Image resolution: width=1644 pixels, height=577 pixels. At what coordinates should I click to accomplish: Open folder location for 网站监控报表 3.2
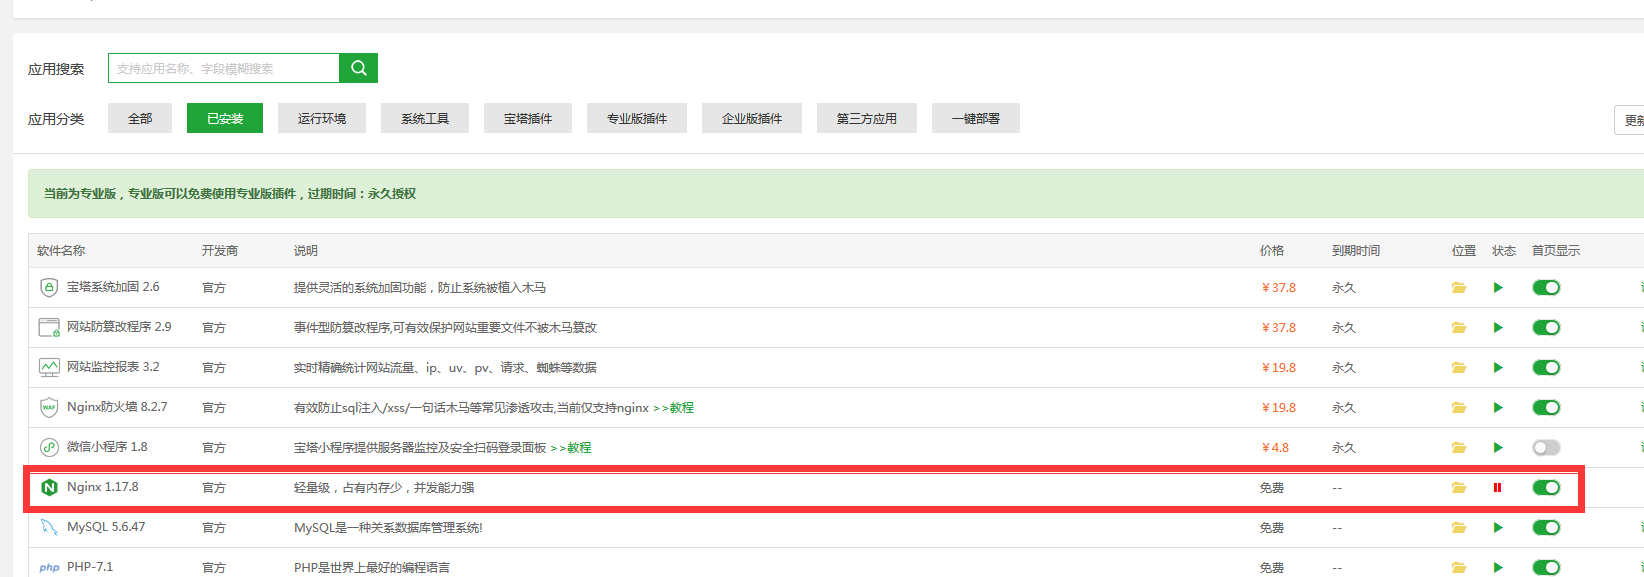(1459, 368)
